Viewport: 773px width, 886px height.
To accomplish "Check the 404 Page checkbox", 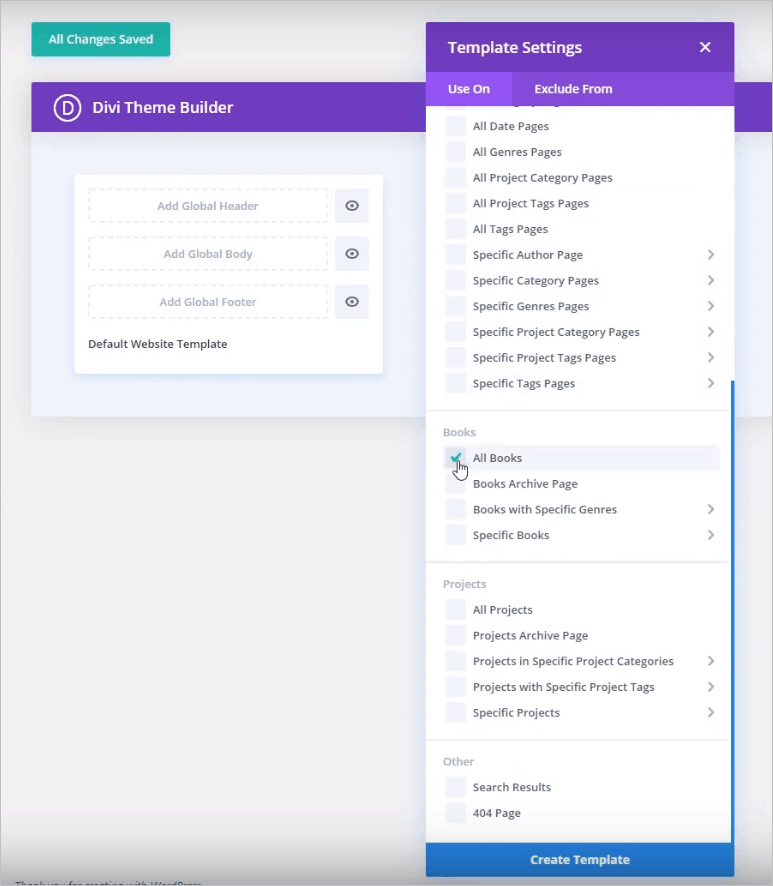I will tap(455, 813).
